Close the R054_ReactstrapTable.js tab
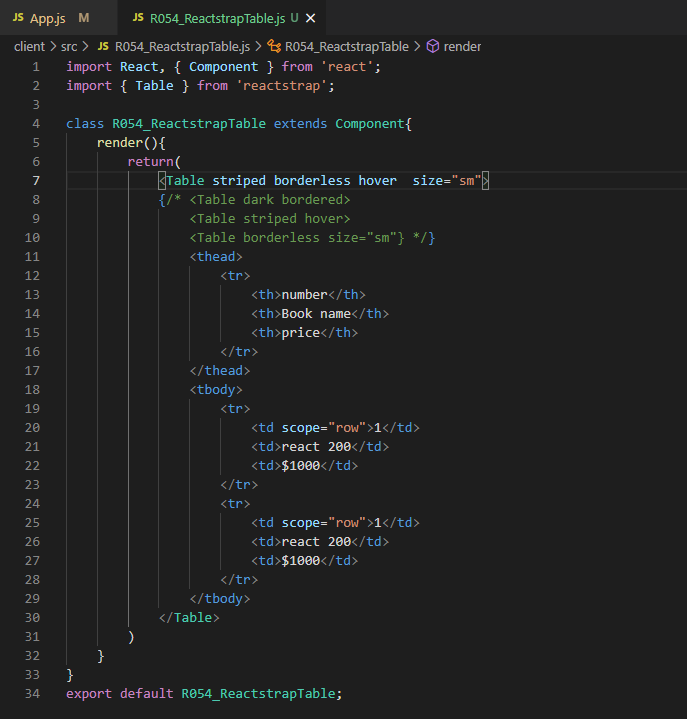Viewport: 687px width, 719px height. pos(310,18)
